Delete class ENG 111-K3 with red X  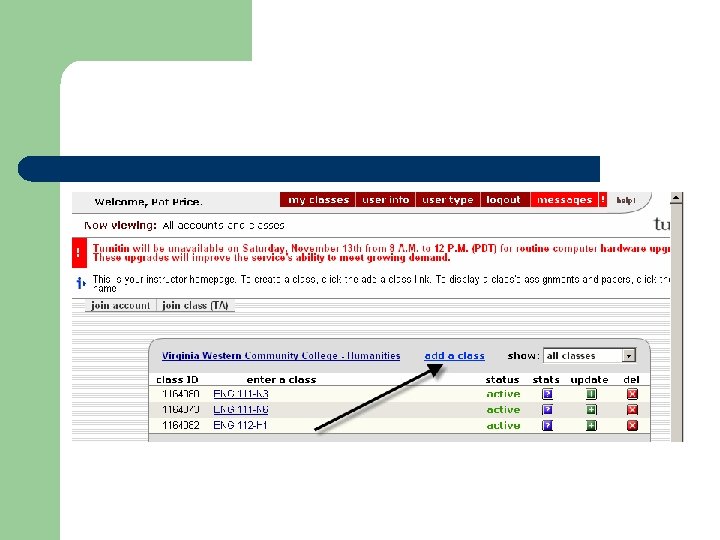click(x=632, y=394)
